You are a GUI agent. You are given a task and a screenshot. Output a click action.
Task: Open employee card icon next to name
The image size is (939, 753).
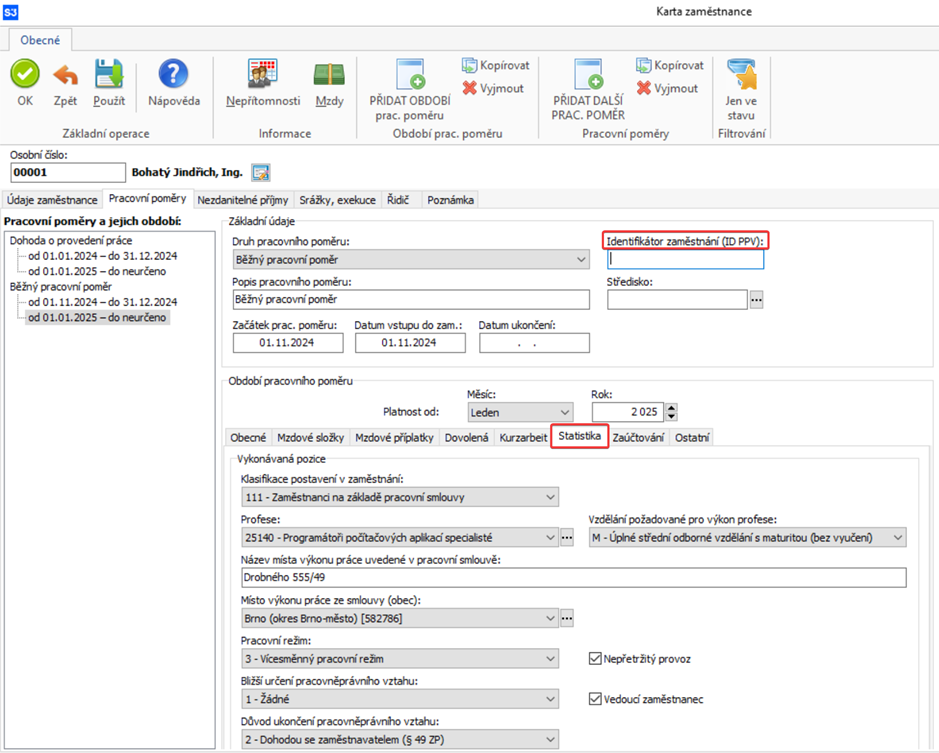click(x=261, y=173)
